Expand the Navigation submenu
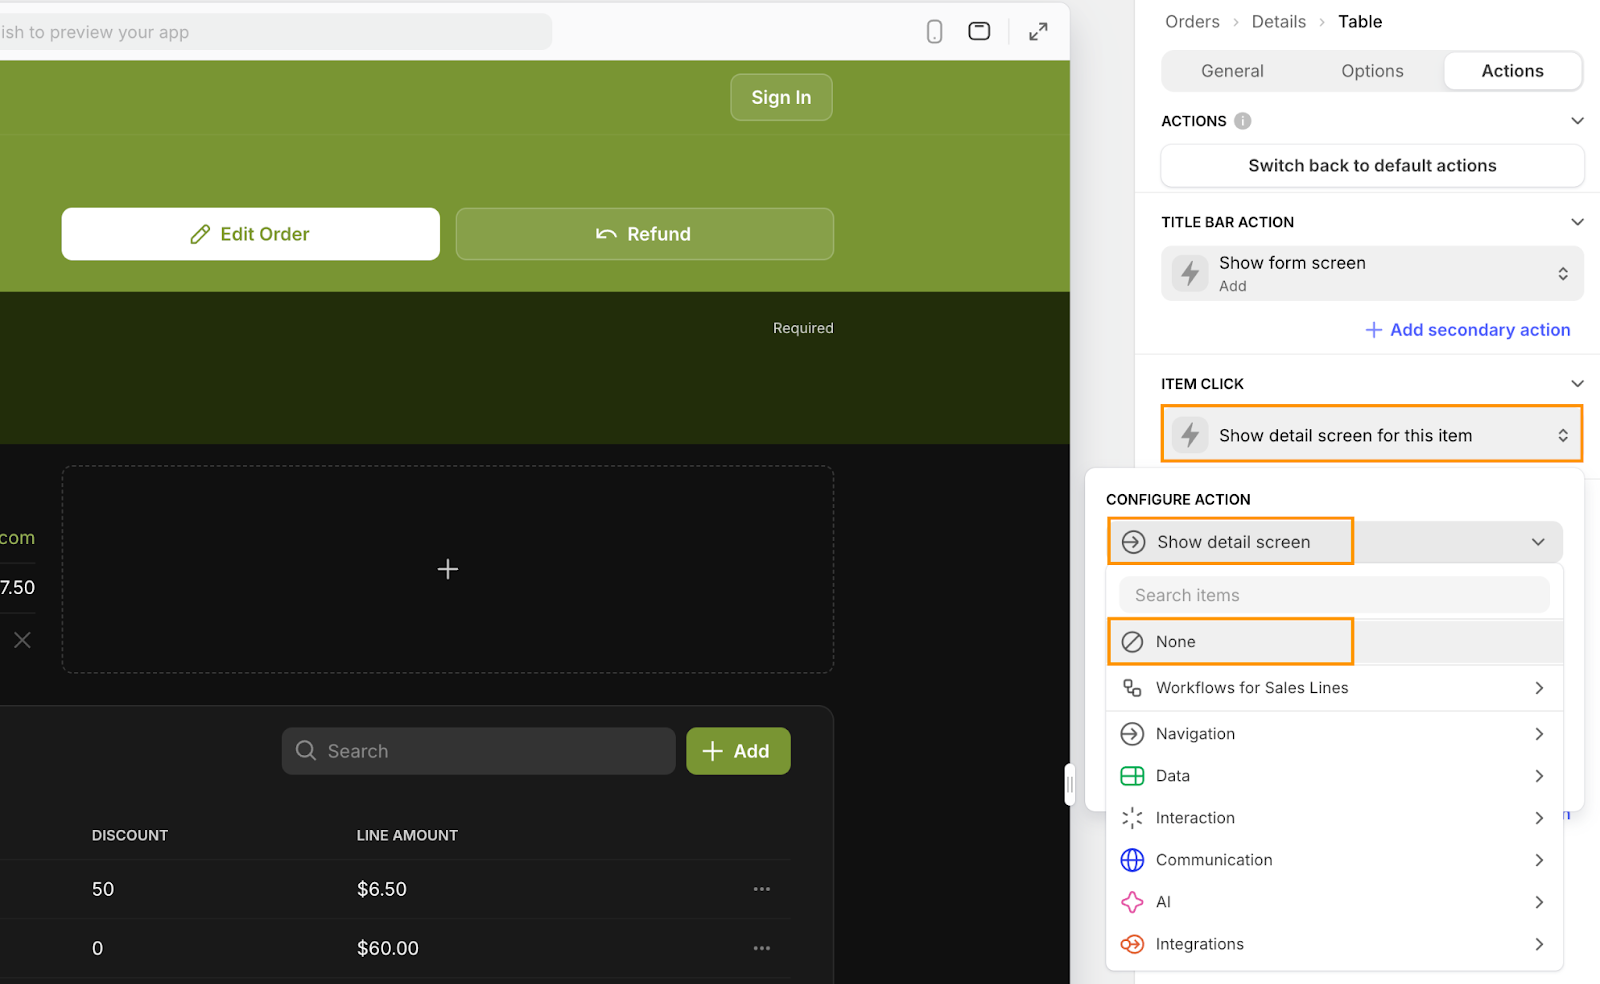 [1539, 734]
